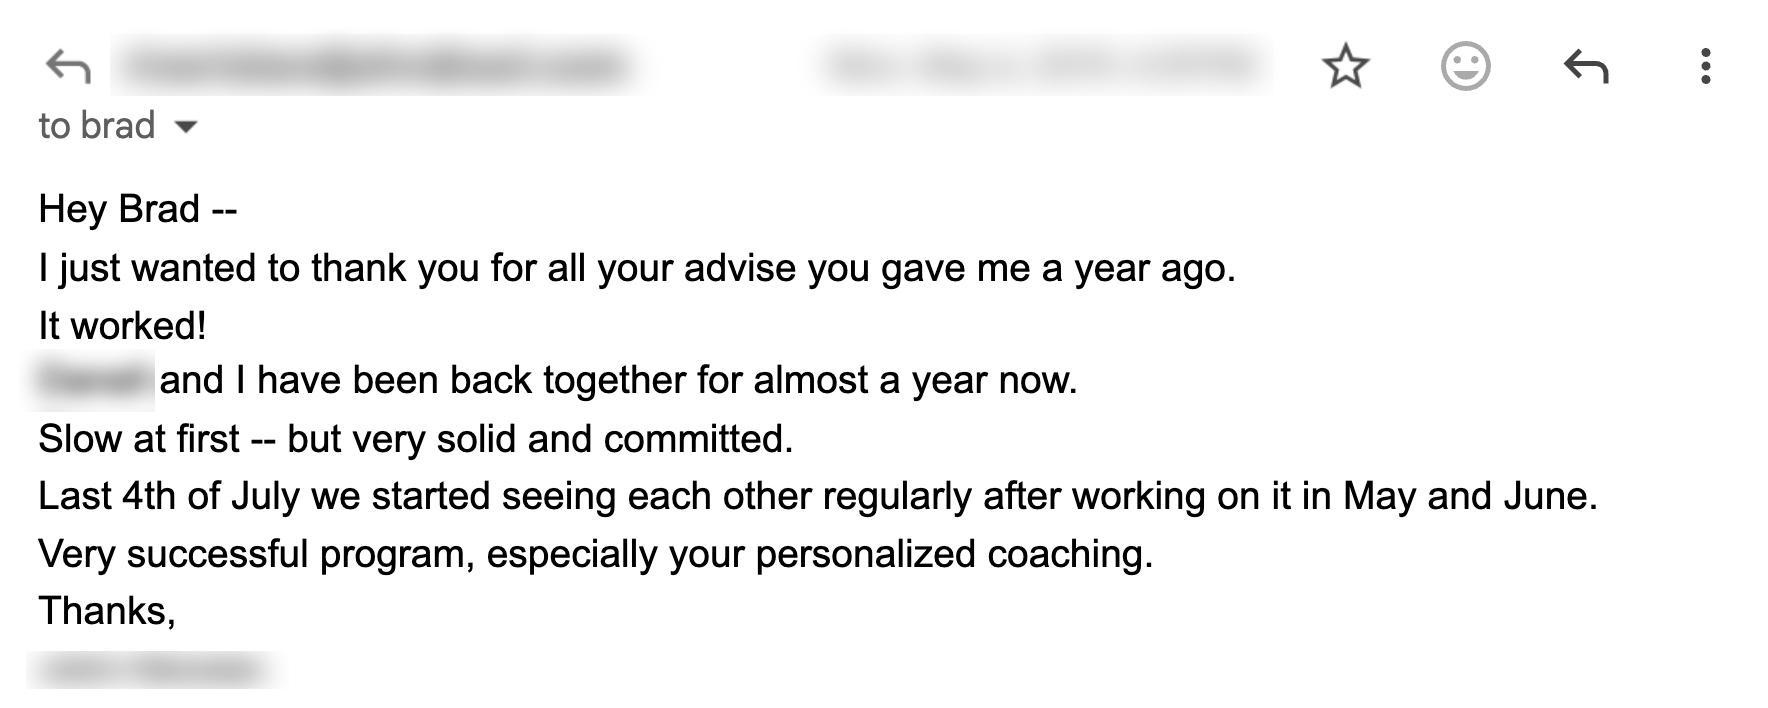This screenshot has height=708, width=1768.
Task: Open the three-dot more options menu
Action: [1705, 67]
